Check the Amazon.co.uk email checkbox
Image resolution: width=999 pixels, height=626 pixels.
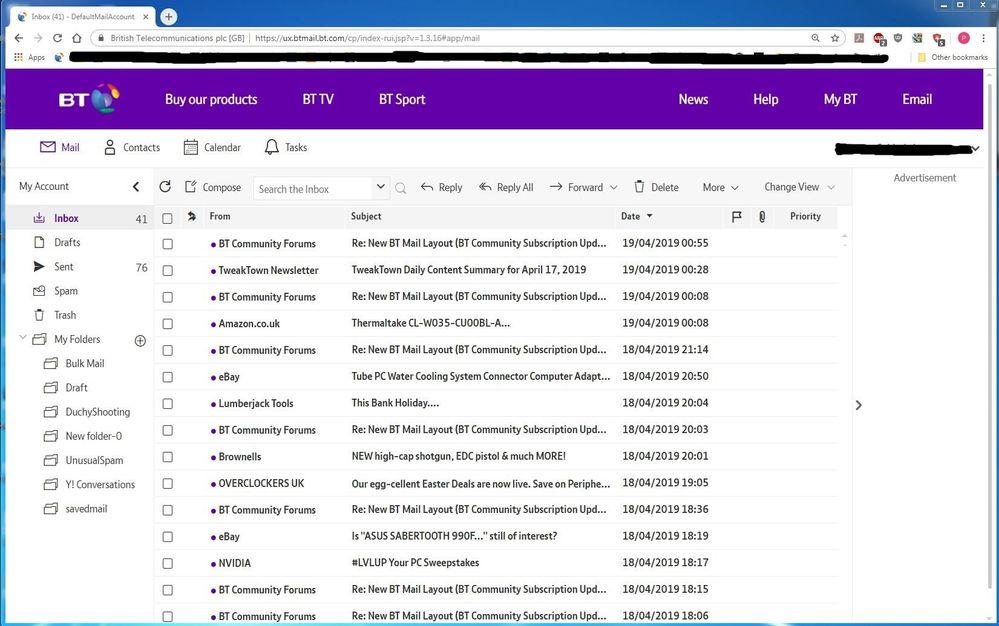(x=167, y=324)
